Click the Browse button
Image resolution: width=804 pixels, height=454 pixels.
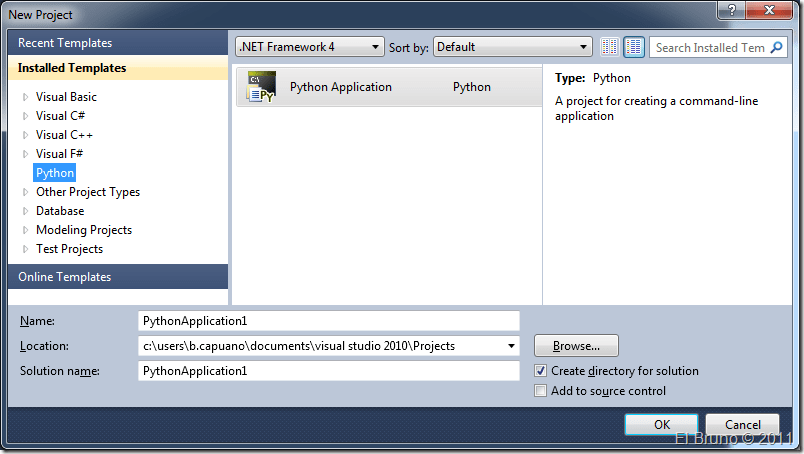pos(575,346)
